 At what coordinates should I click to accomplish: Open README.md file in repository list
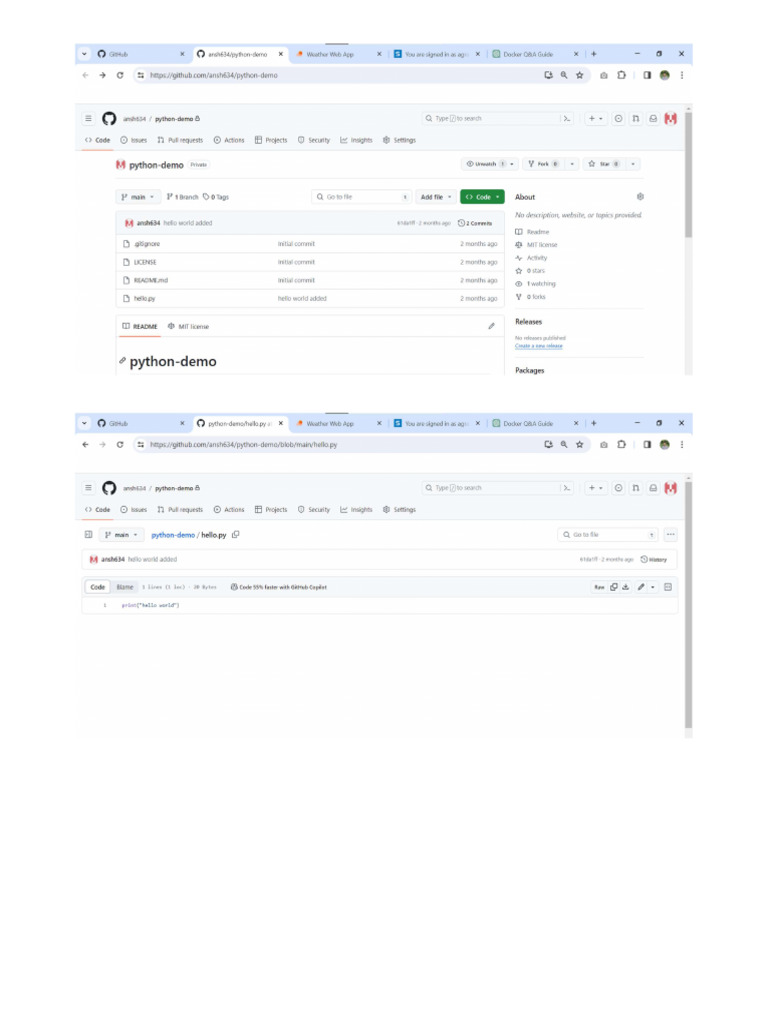click(151, 280)
